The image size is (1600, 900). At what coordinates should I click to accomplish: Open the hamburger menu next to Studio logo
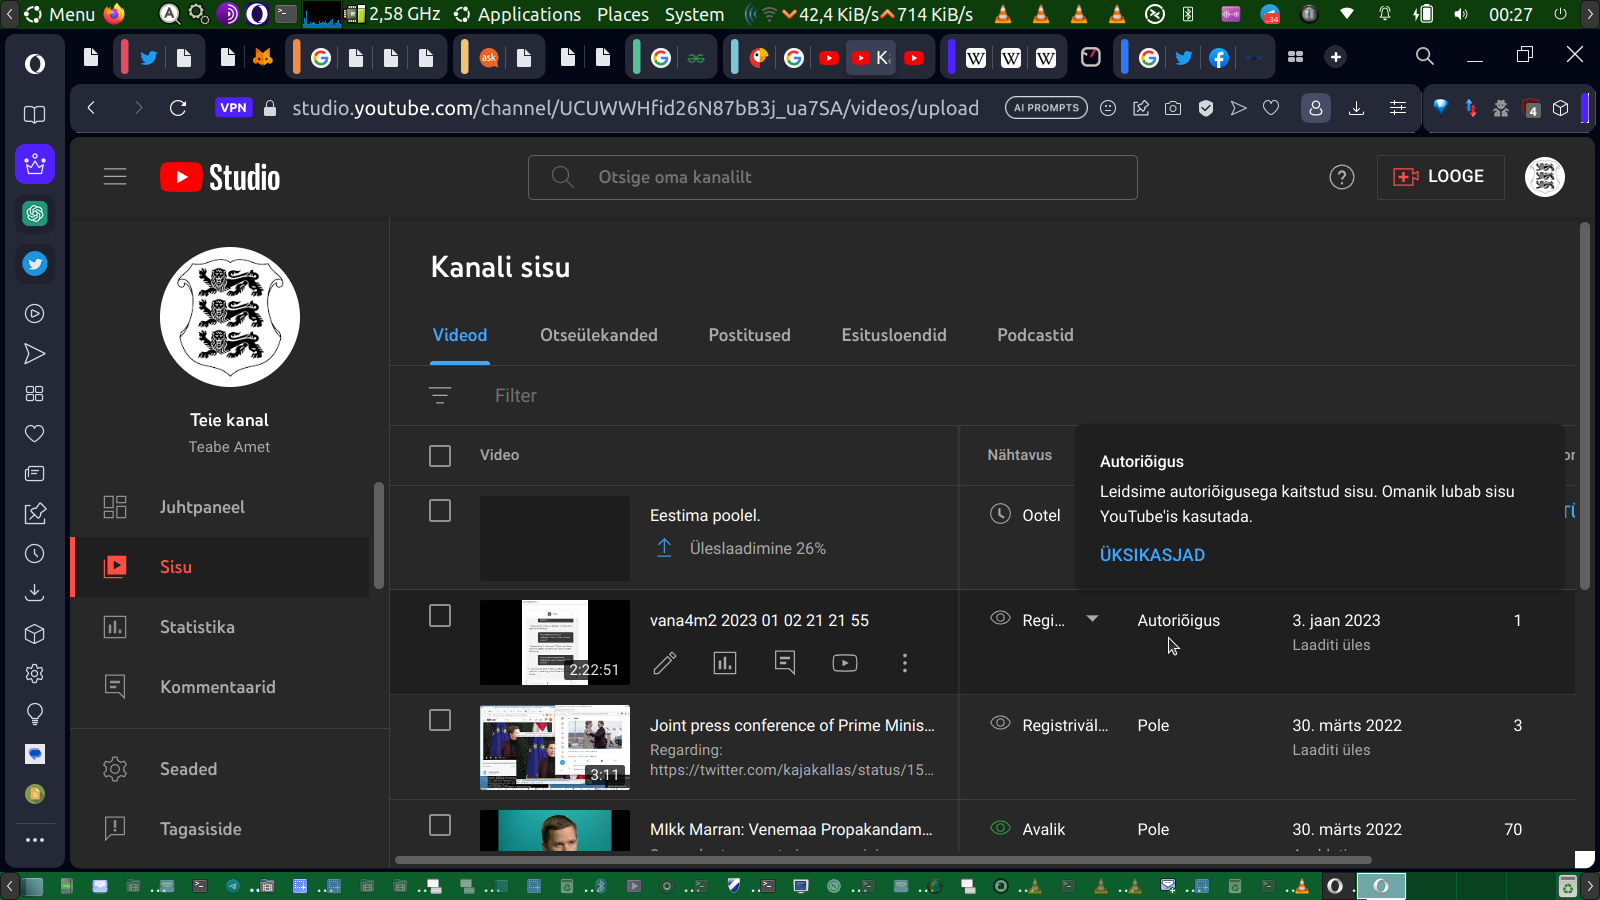(x=115, y=177)
